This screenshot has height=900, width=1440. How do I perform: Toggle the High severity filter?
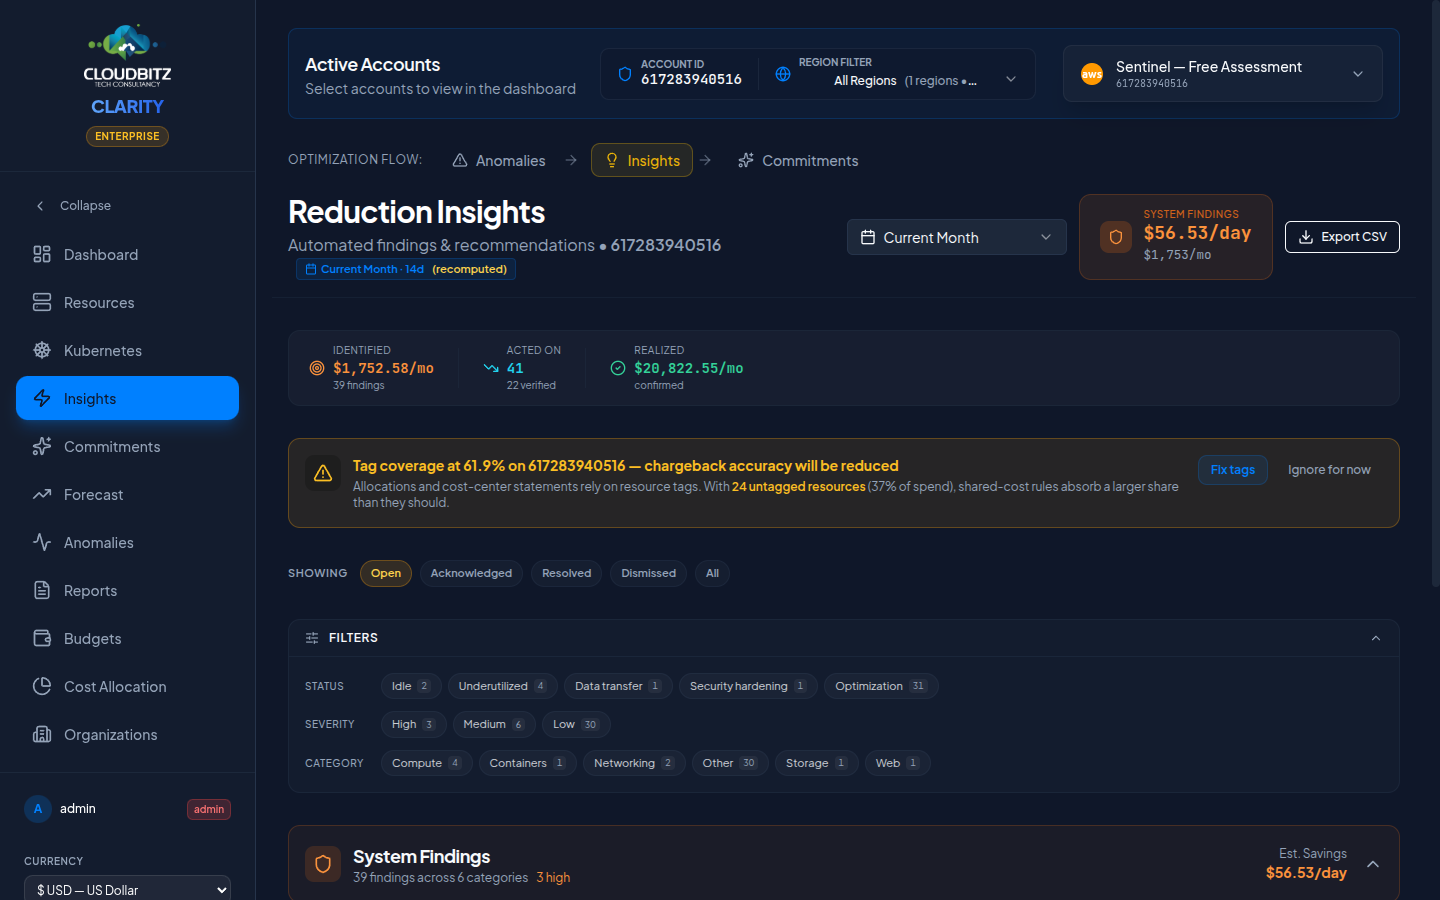click(414, 724)
